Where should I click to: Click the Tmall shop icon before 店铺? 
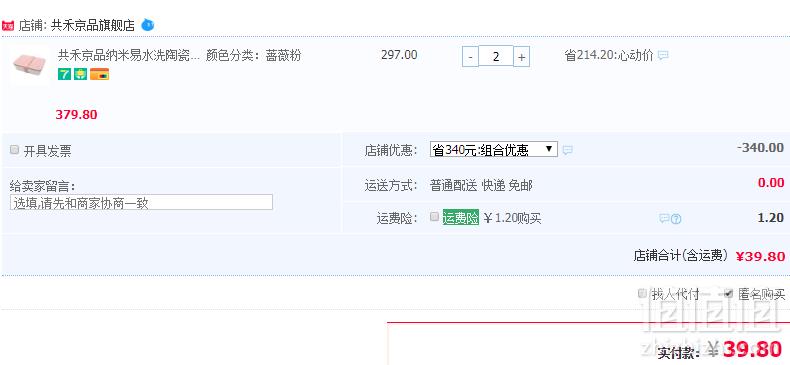[8, 25]
